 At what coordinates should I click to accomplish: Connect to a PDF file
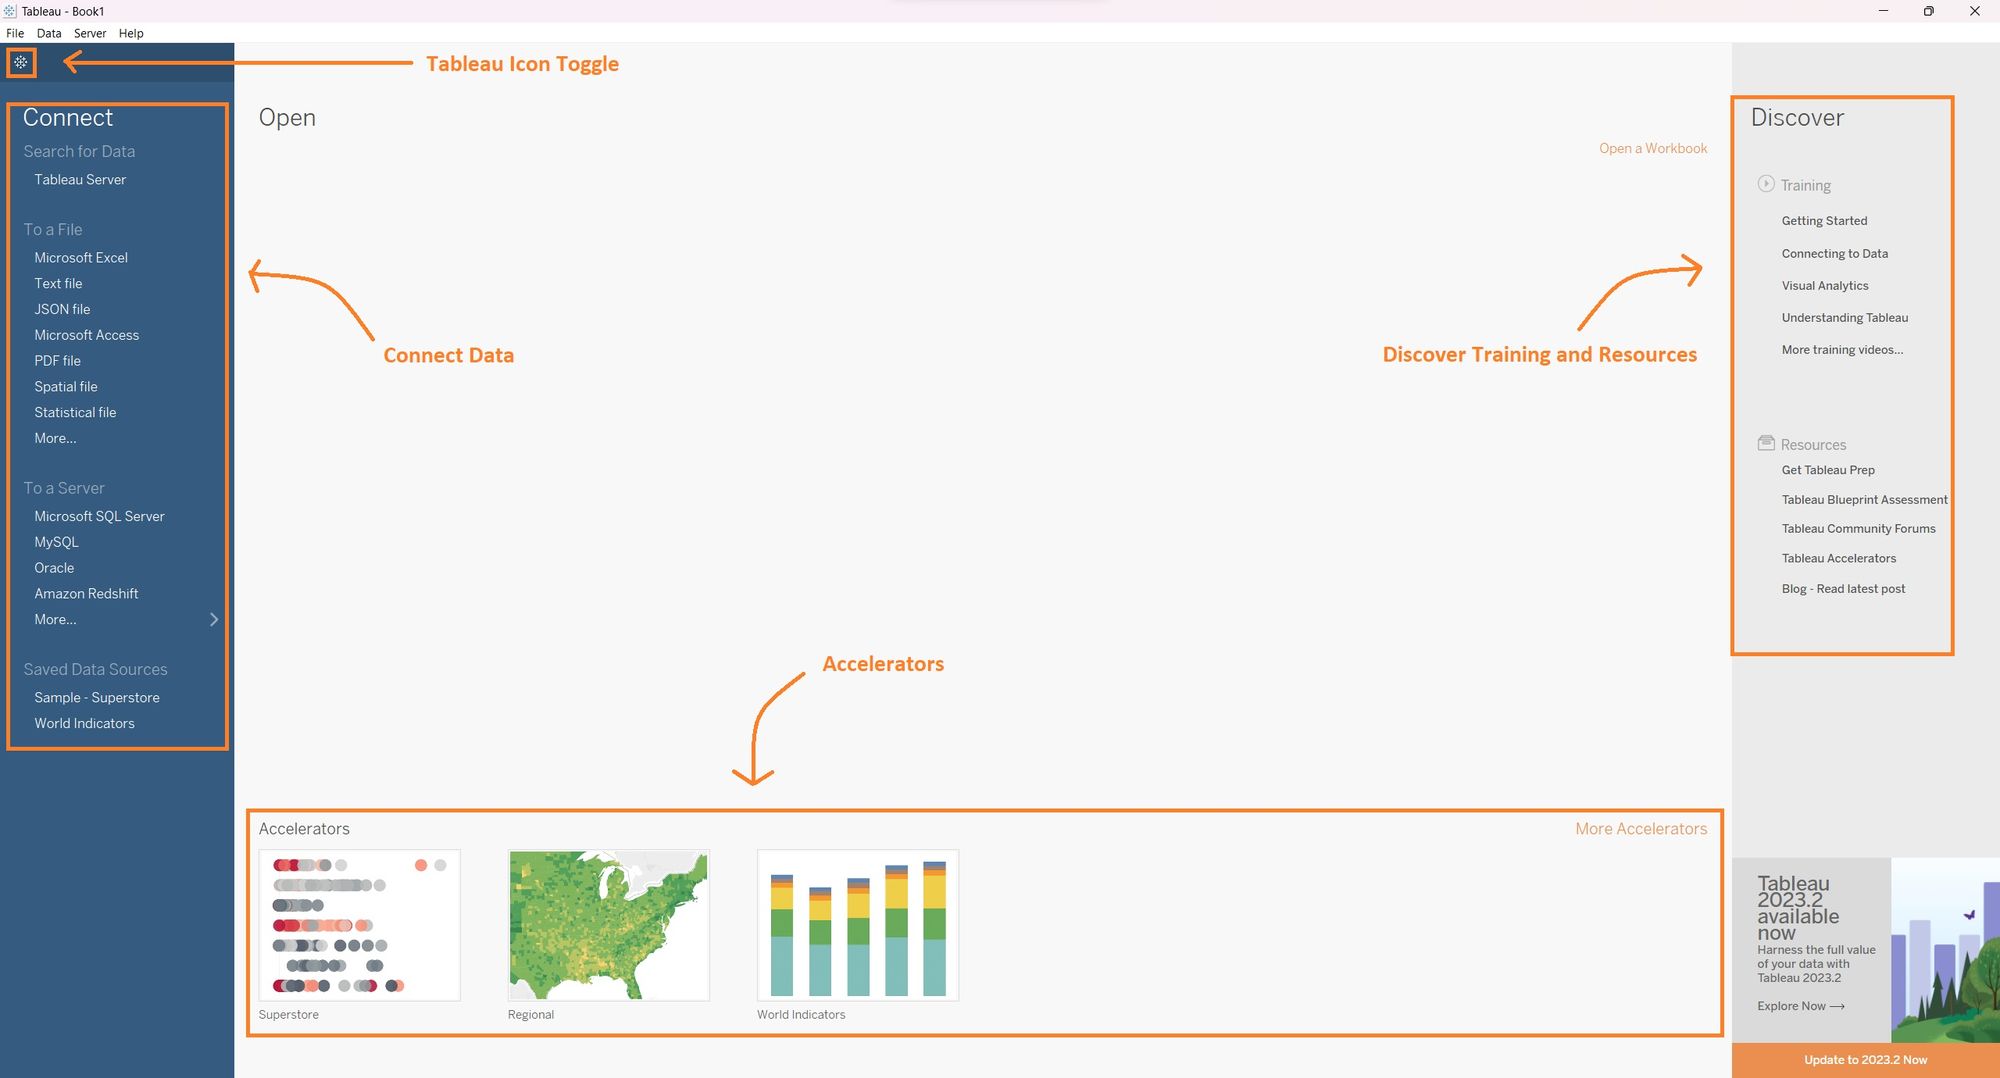[57, 361]
